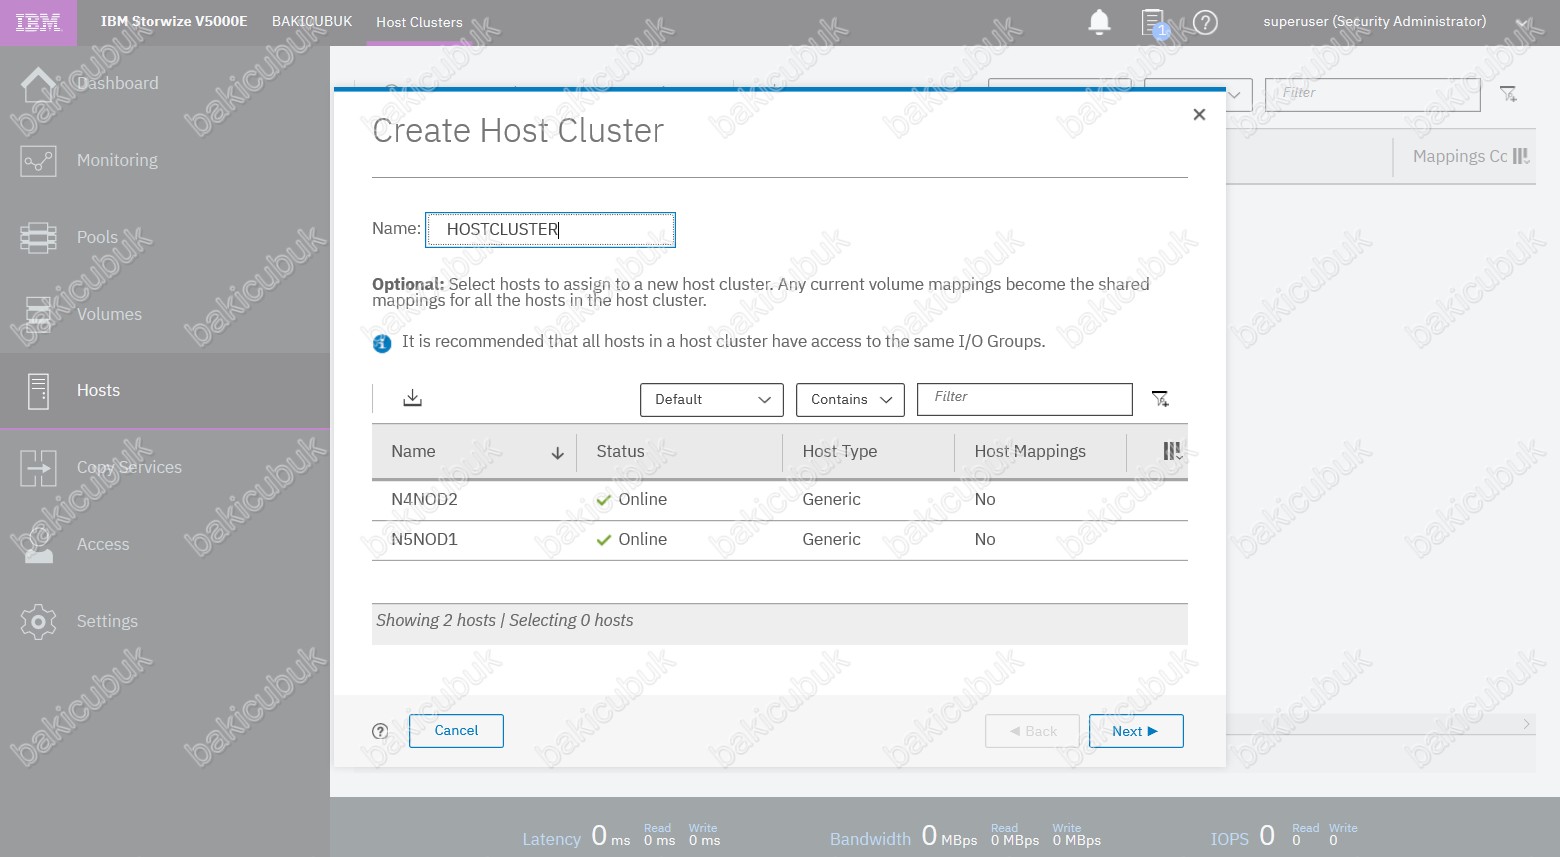Click the BAKICUBUK system name

tap(312, 21)
